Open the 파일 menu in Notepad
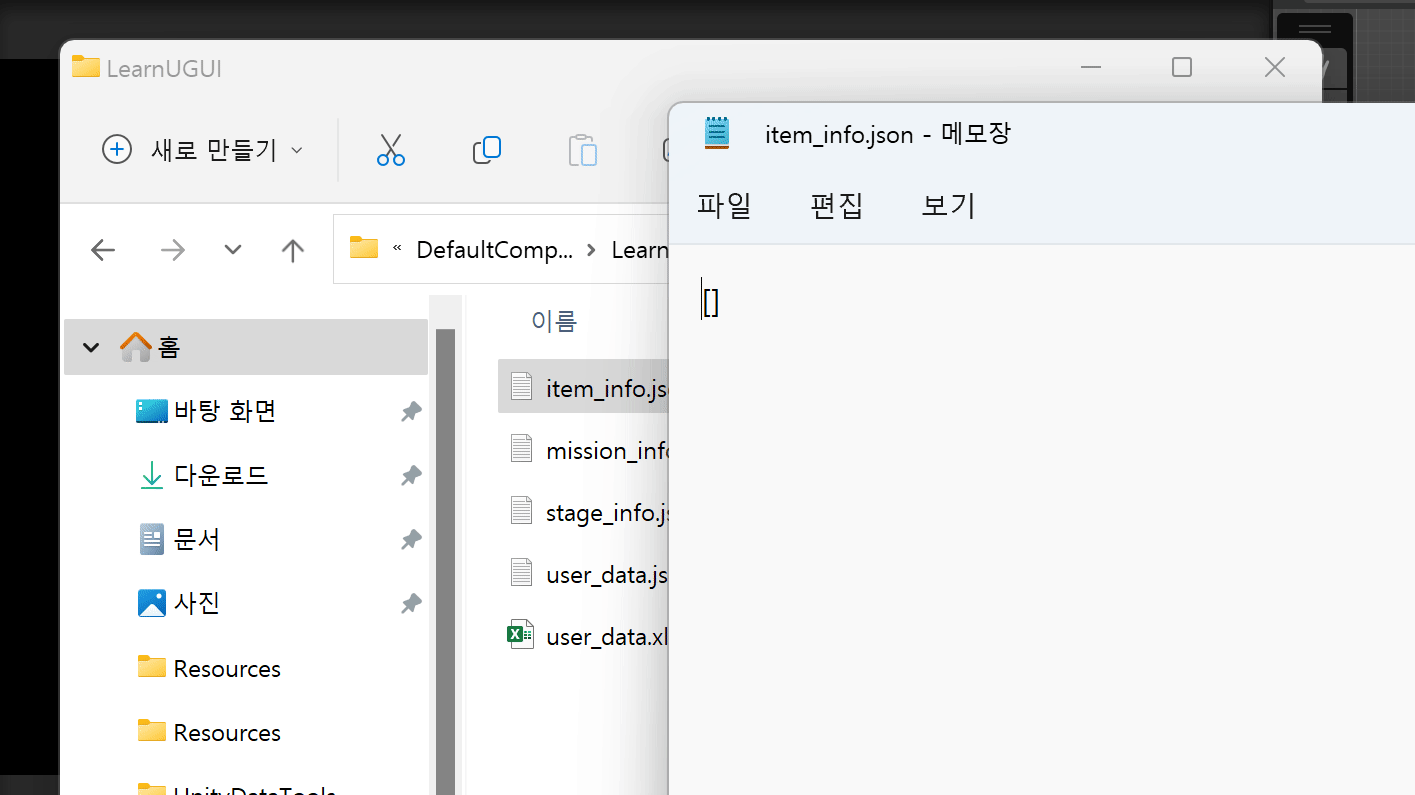 tap(724, 206)
